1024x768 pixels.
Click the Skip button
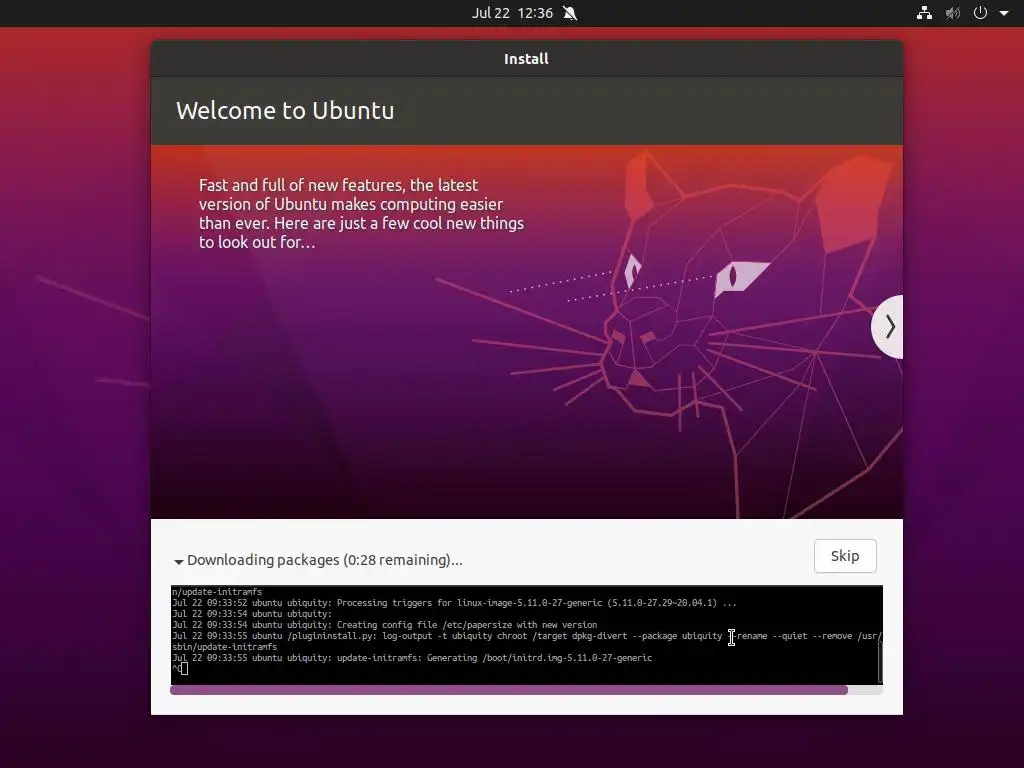click(x=844, y=556)
